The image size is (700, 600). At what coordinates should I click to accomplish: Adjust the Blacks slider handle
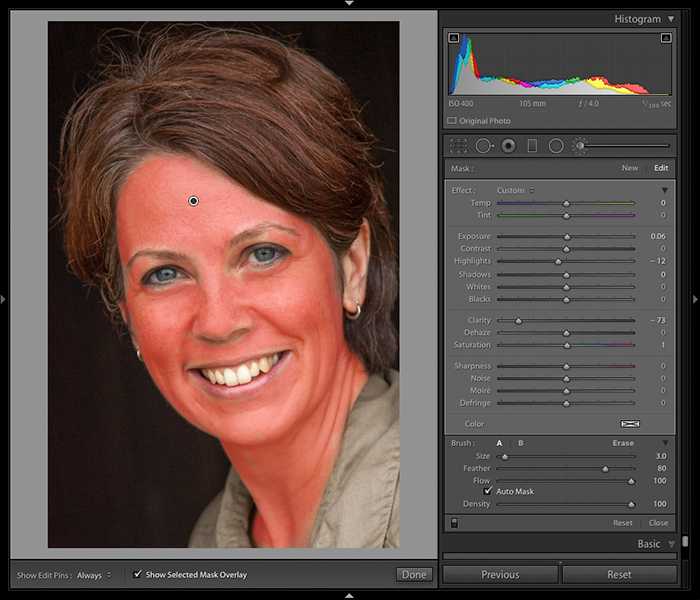coord(566,300)
